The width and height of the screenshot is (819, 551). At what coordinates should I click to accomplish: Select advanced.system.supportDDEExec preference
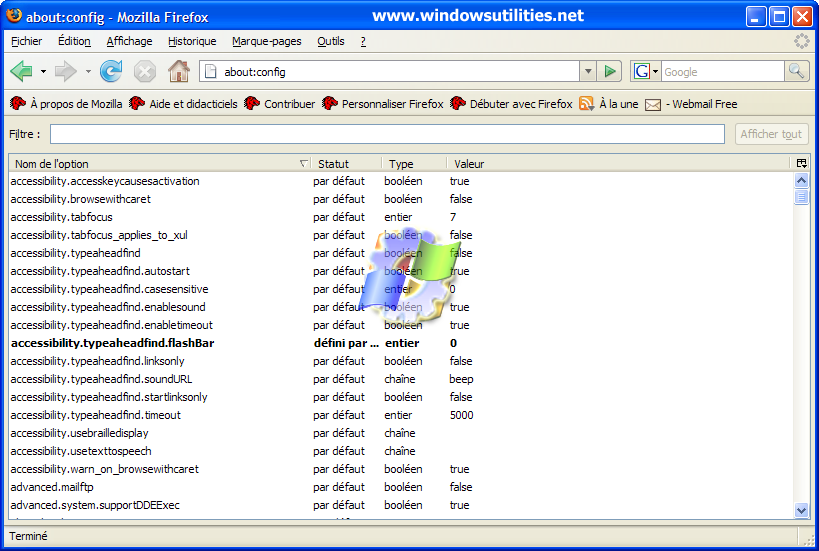tap(401, 506)
